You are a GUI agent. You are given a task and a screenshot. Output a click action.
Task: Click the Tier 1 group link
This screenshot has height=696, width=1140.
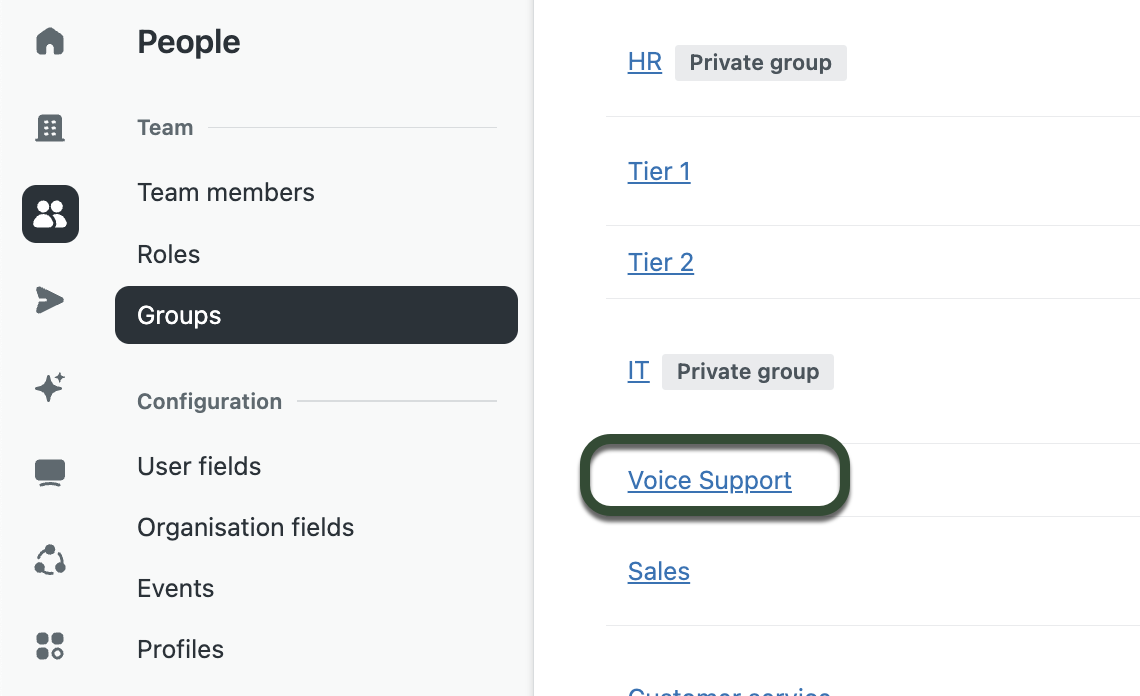[658, 171]
